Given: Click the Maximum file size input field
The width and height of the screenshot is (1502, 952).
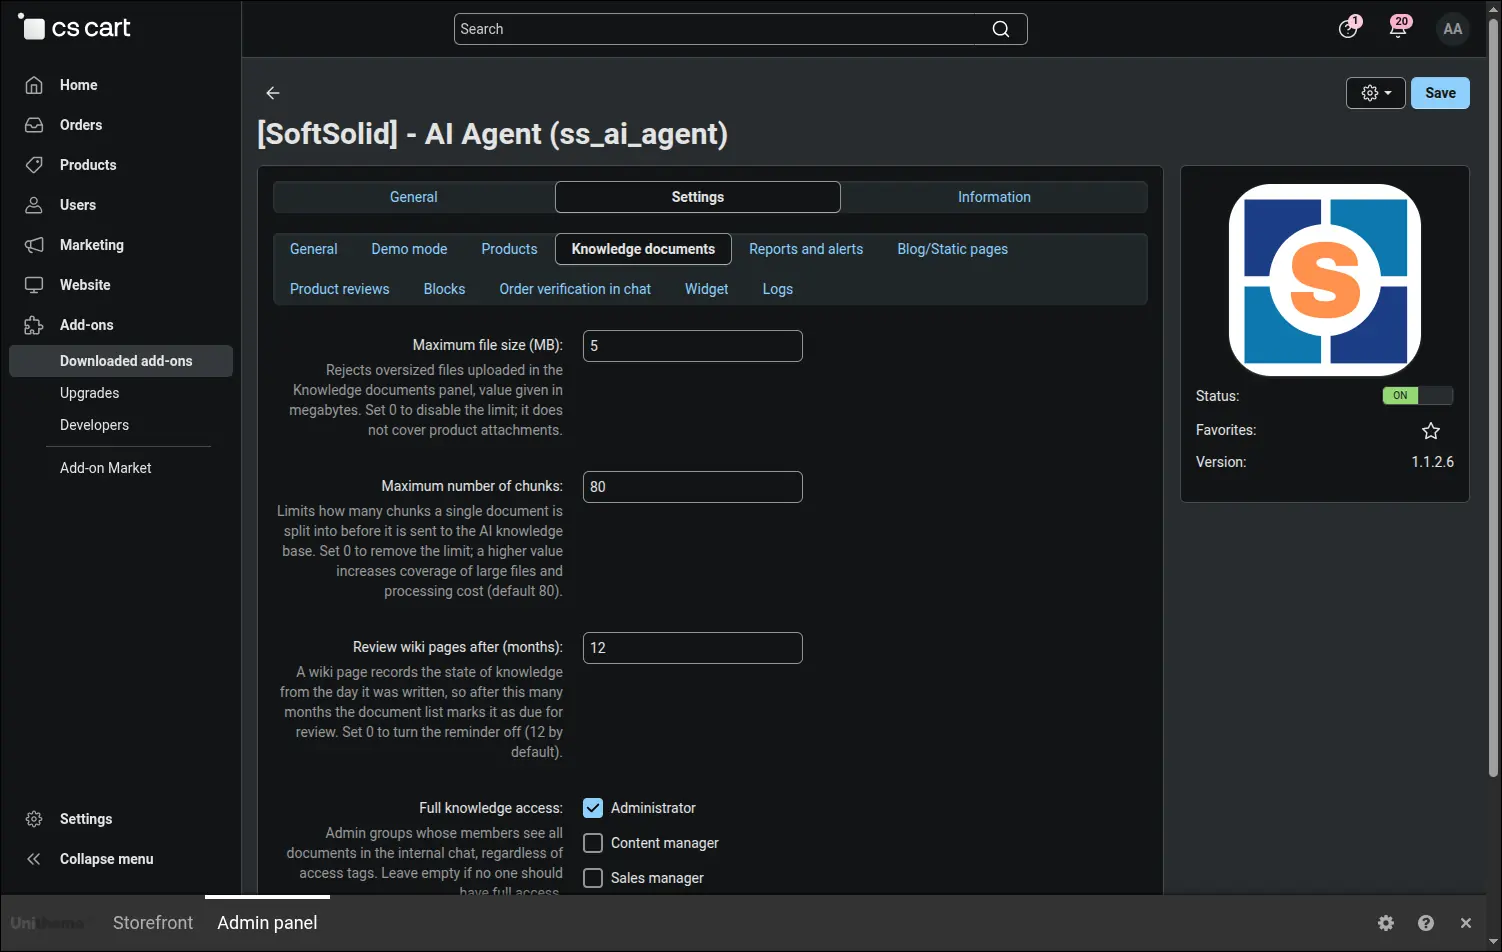Looking at the screenshot, I should 693,346.
